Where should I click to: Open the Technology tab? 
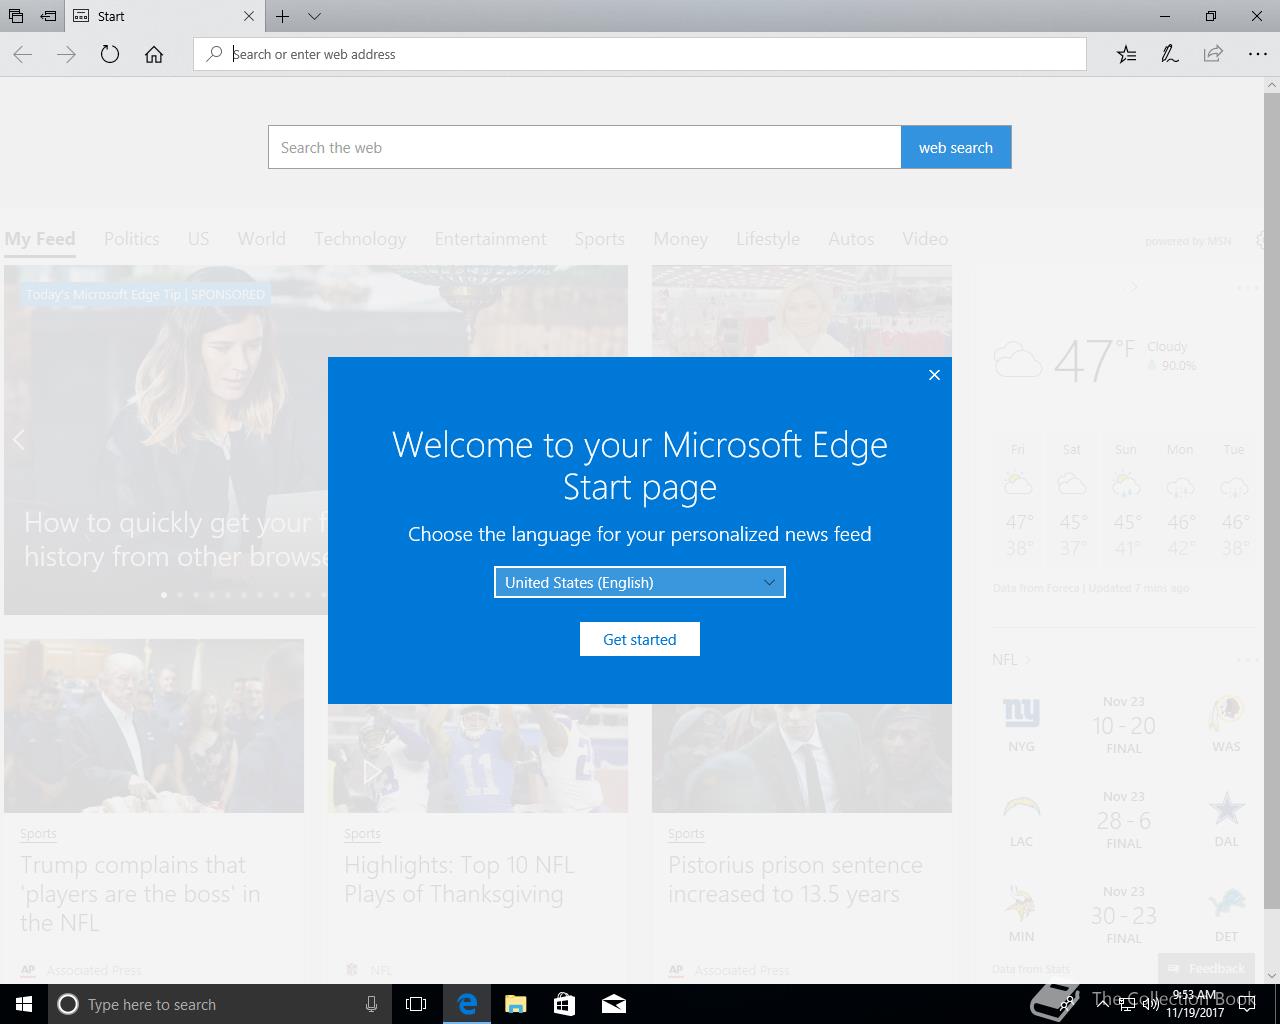(360, 239)
